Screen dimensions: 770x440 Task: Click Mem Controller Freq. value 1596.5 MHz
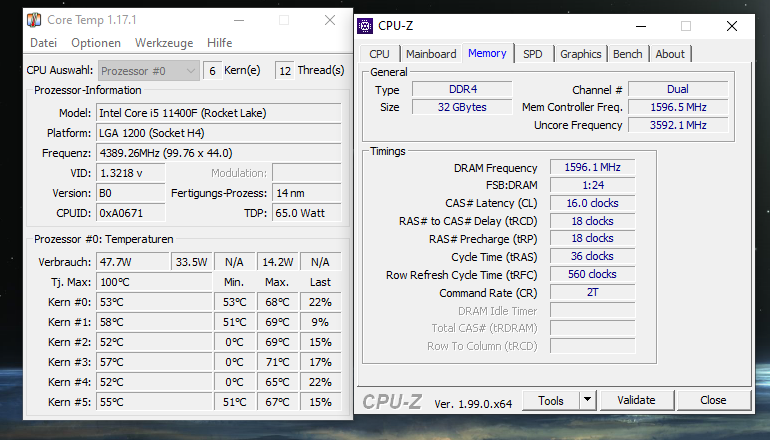(678, 107)
